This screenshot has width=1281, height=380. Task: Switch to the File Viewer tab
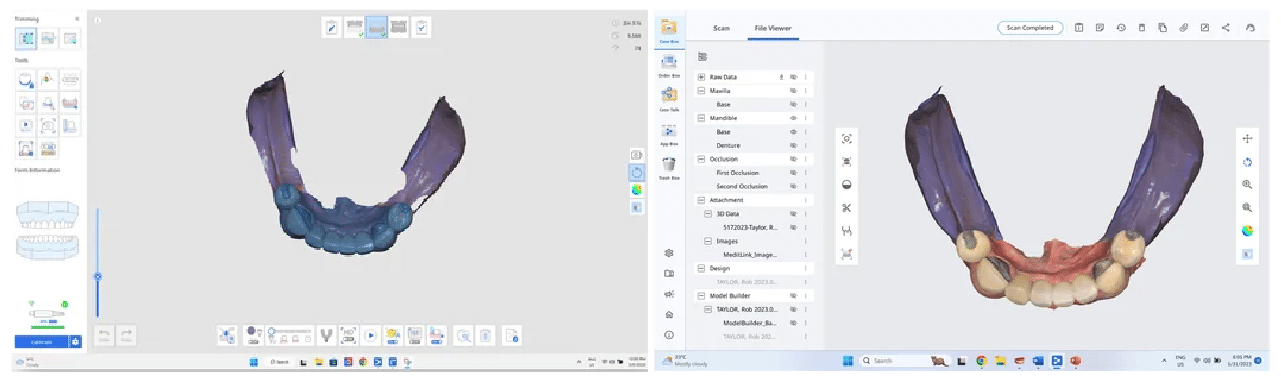point(773,28)
